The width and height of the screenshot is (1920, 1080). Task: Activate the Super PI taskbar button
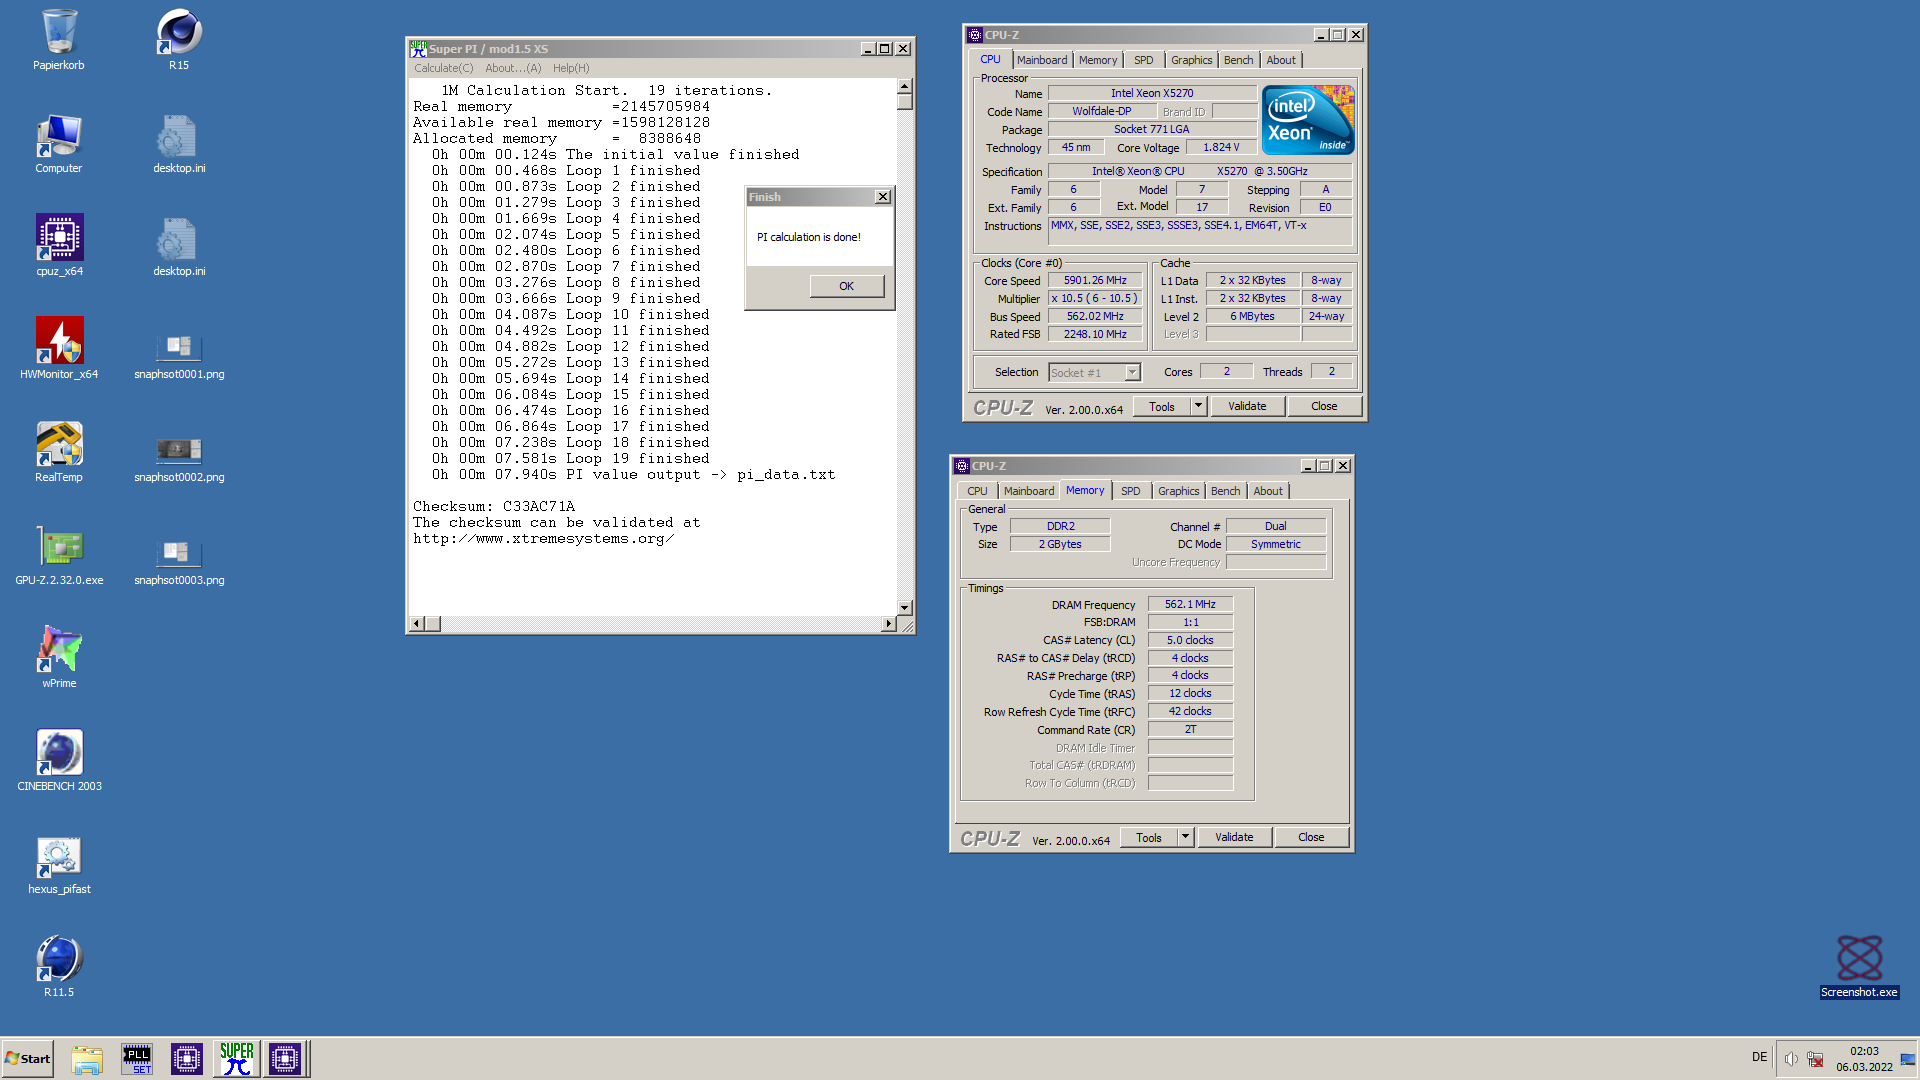point(236,1059)
